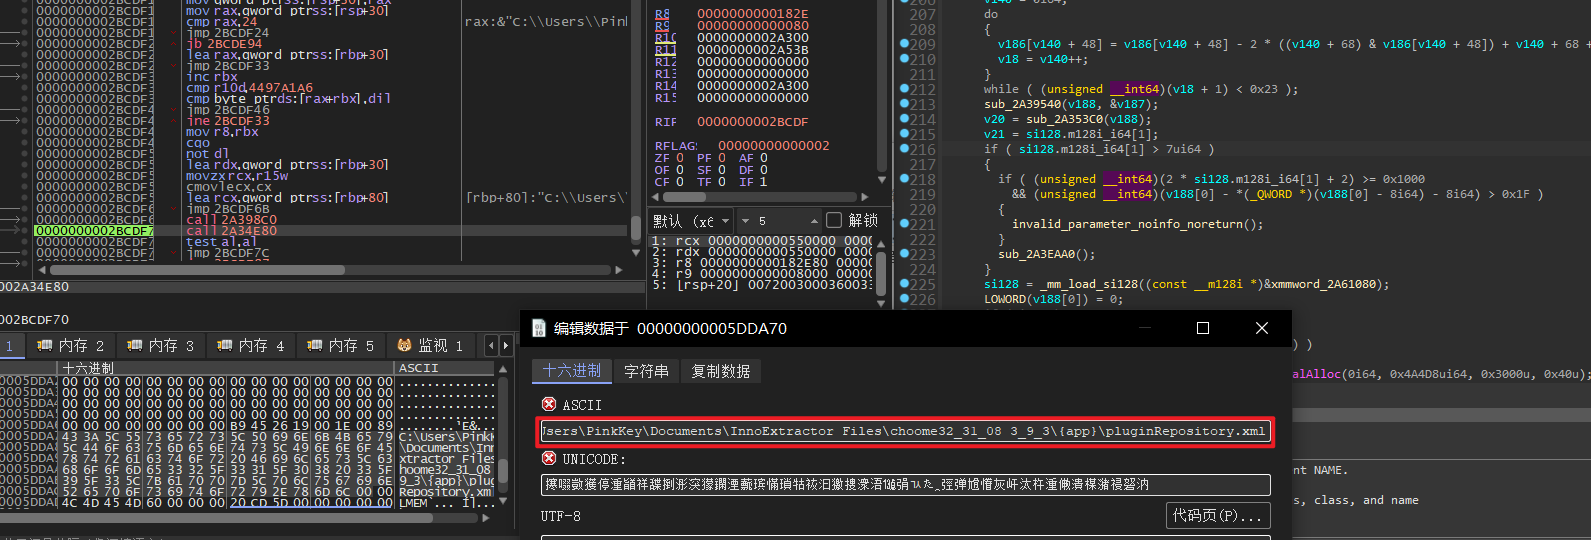The height and width of the screenshot is (540, 1591).
Task: Toggle breakpoint dot on IDA line 210
Action: (x=904, y=59)
